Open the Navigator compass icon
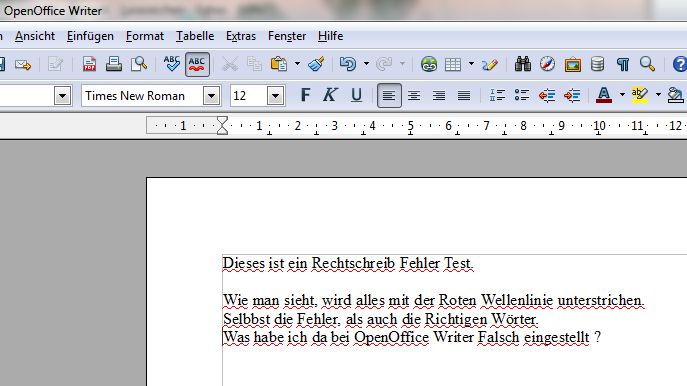The width and height of the screenshot is (687, 386). click(547, 64)
